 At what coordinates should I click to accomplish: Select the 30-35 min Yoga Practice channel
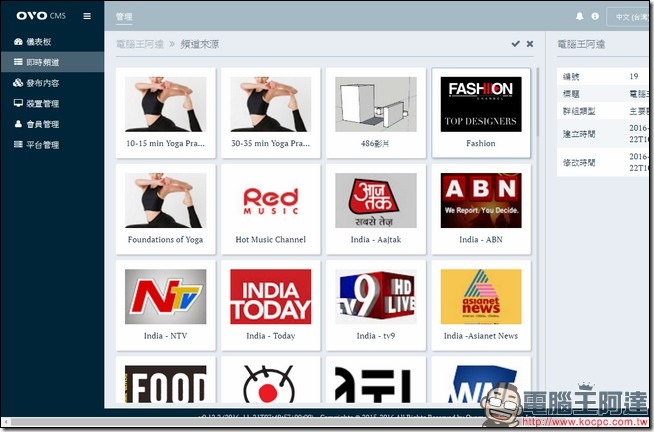tap(271, 113)
